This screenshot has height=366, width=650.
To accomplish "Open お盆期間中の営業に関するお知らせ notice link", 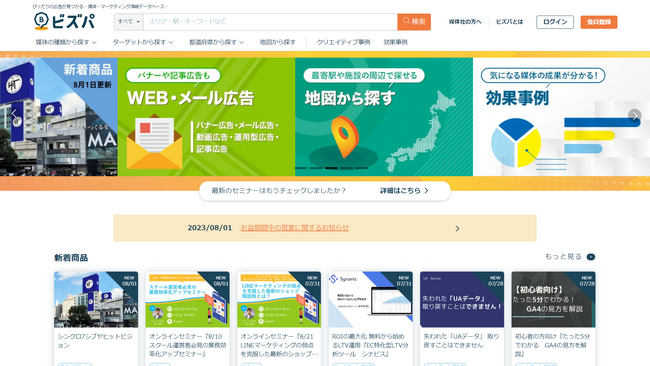I will (x=295, y=228).
